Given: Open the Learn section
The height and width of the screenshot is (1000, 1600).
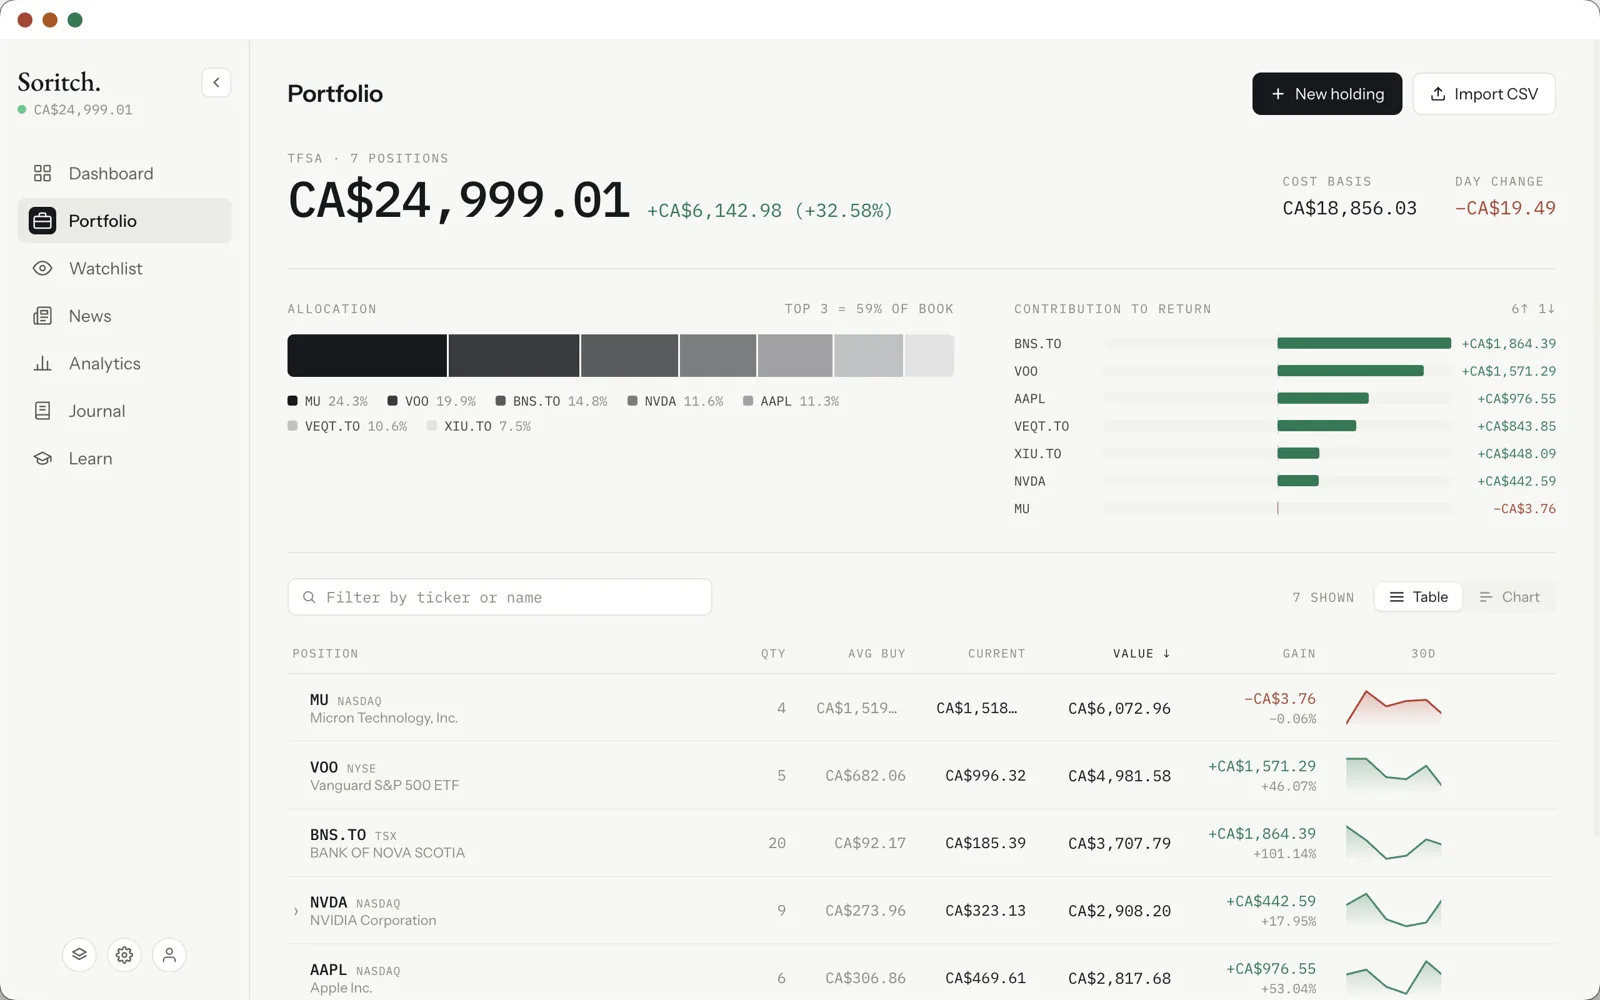Looking at the screenshot, I should (x=124, y=459).
